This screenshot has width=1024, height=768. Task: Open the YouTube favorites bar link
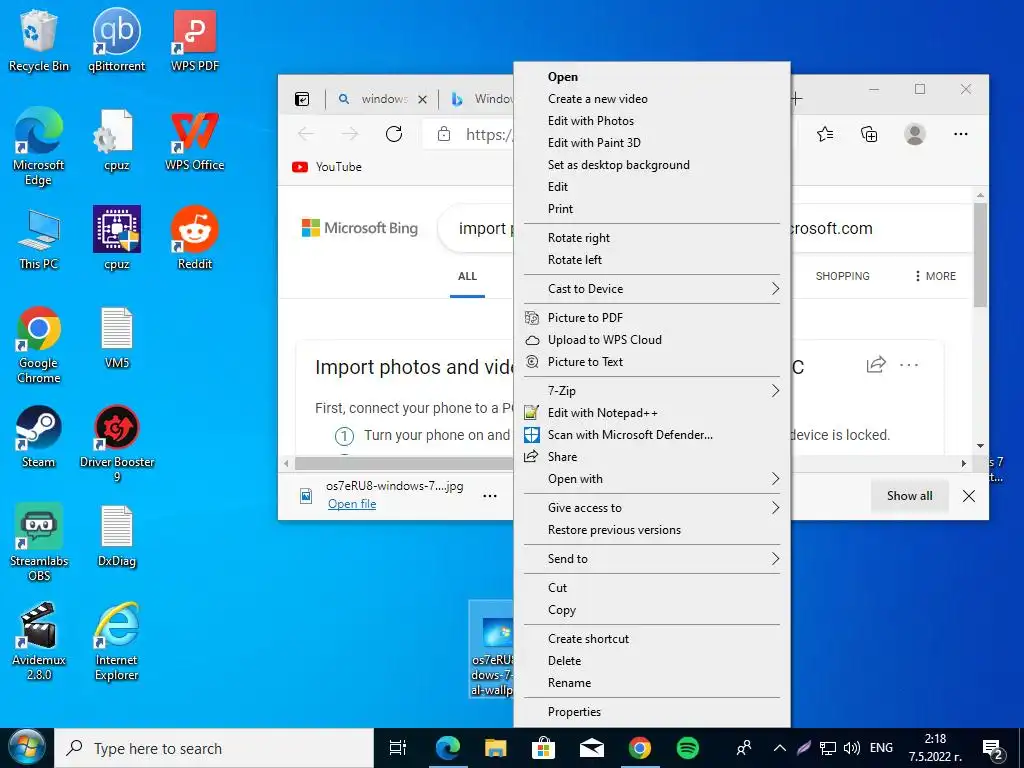(x=327, y=167)
